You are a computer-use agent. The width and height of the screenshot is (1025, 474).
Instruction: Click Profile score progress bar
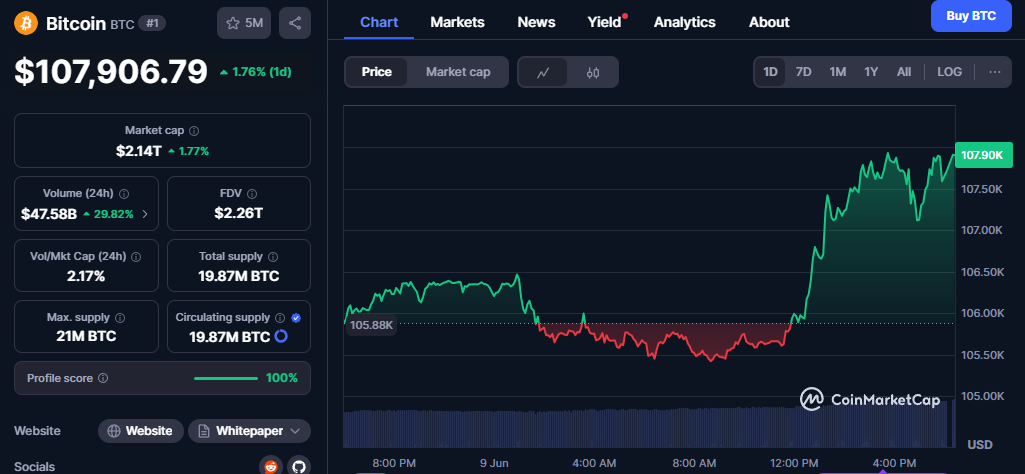(x=226, y=379)
